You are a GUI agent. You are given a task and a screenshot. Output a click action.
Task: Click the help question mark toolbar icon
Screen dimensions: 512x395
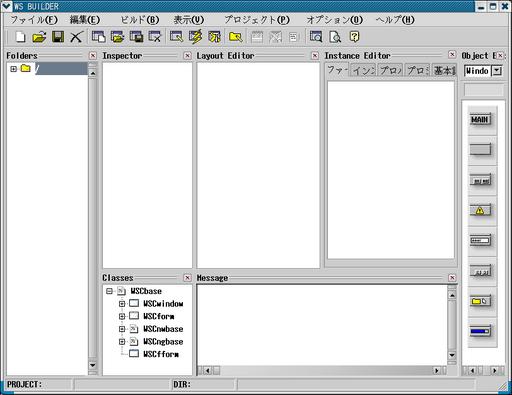click(354, 37)
